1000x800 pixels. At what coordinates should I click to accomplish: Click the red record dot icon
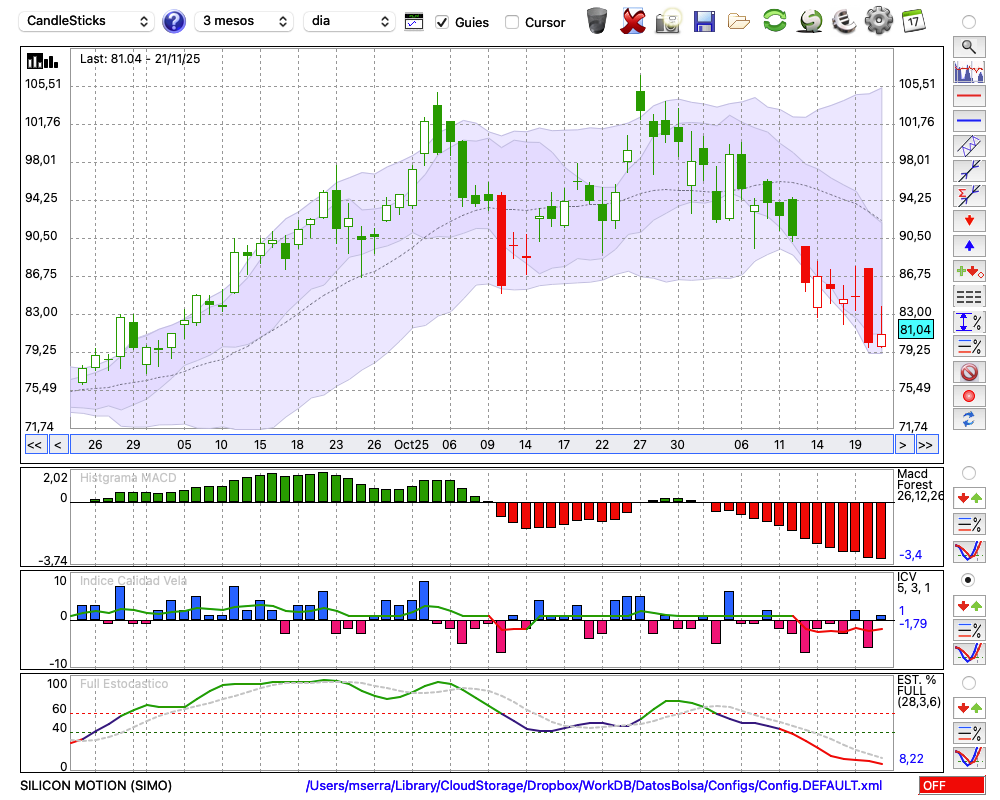(x=969, y=396)
